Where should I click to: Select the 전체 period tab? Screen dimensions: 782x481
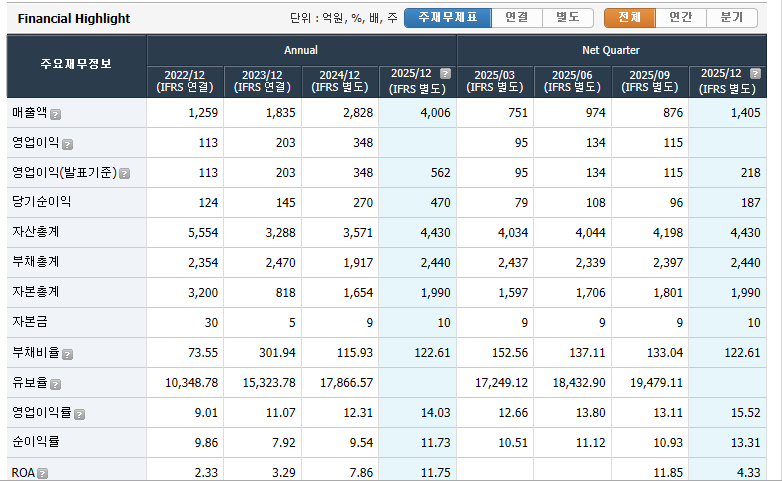[629, 18]
